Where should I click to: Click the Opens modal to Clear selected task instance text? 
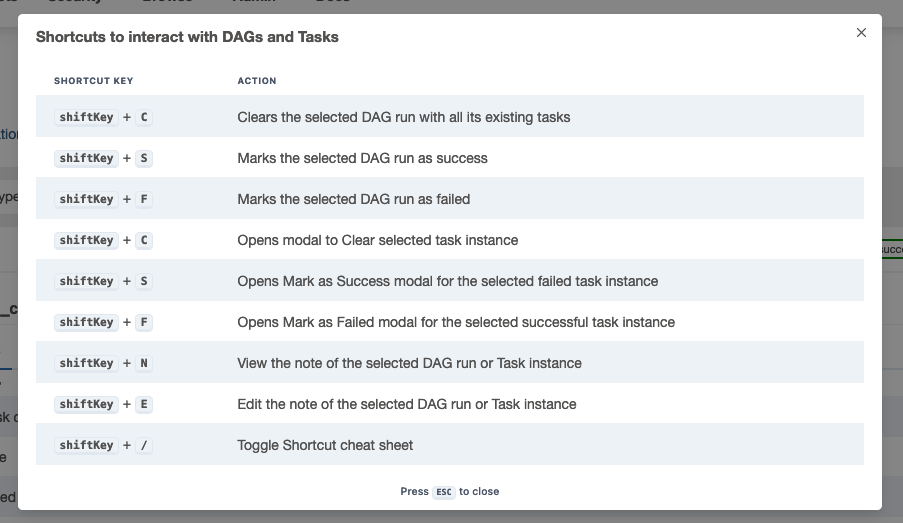pos(378,240)
